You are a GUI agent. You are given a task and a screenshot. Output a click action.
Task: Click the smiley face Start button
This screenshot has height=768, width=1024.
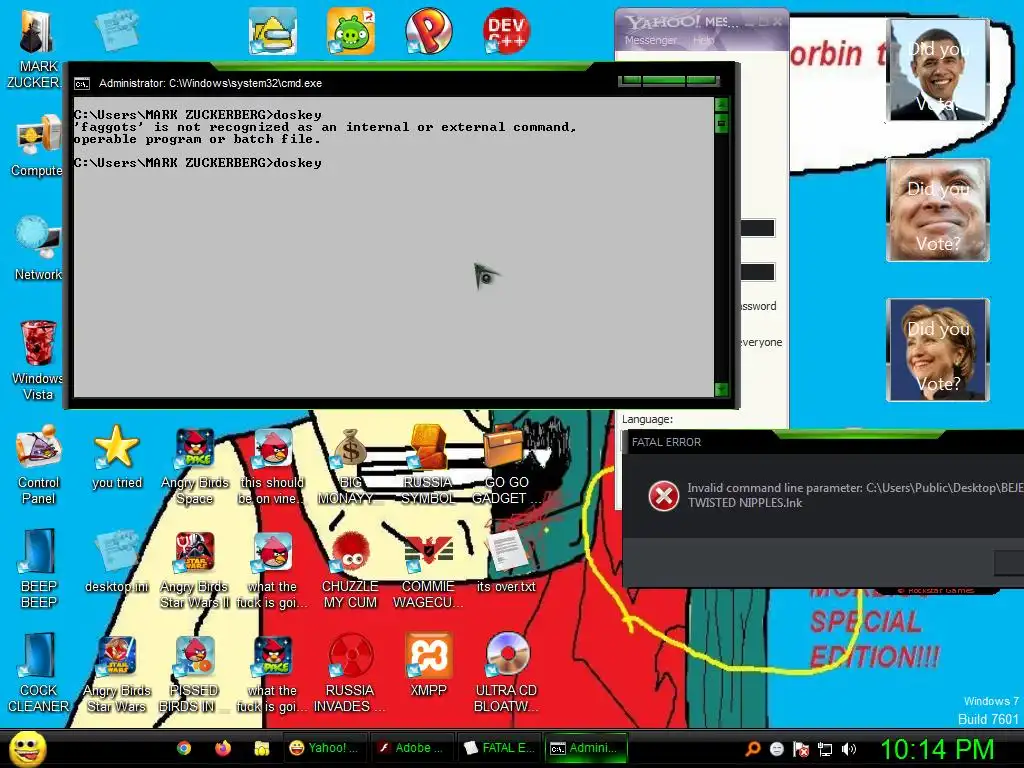click(27, 748)
